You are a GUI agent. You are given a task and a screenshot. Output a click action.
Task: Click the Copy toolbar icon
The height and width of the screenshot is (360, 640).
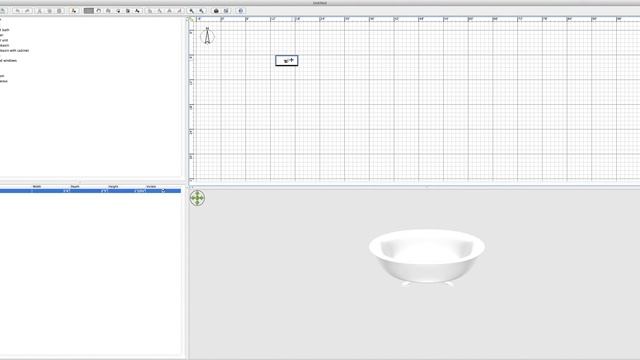point(49,11)
